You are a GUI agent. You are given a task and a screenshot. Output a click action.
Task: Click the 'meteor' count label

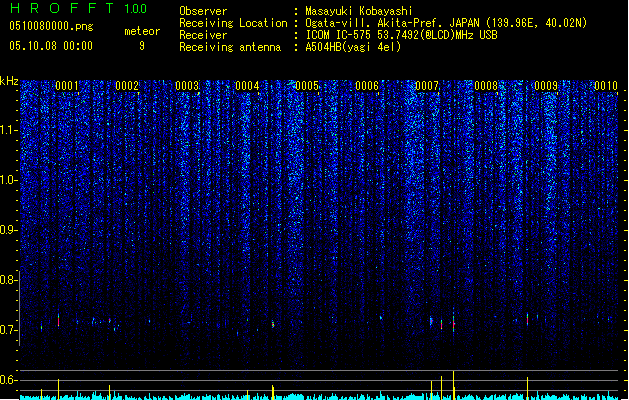click(x=142, y=31)
